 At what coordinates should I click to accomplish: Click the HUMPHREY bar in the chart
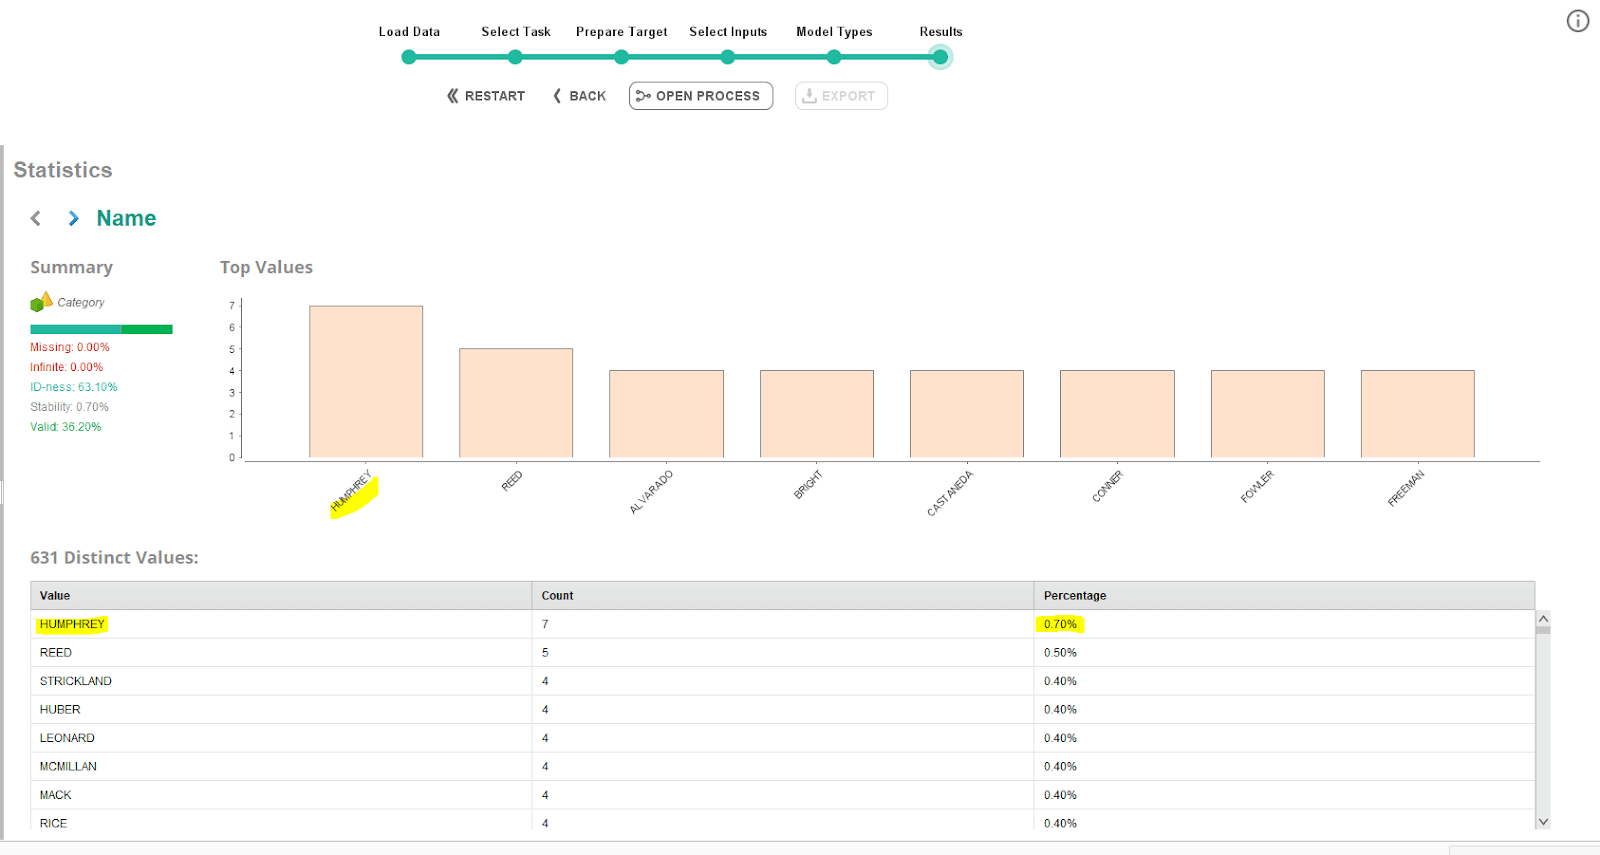click(366, 382)
